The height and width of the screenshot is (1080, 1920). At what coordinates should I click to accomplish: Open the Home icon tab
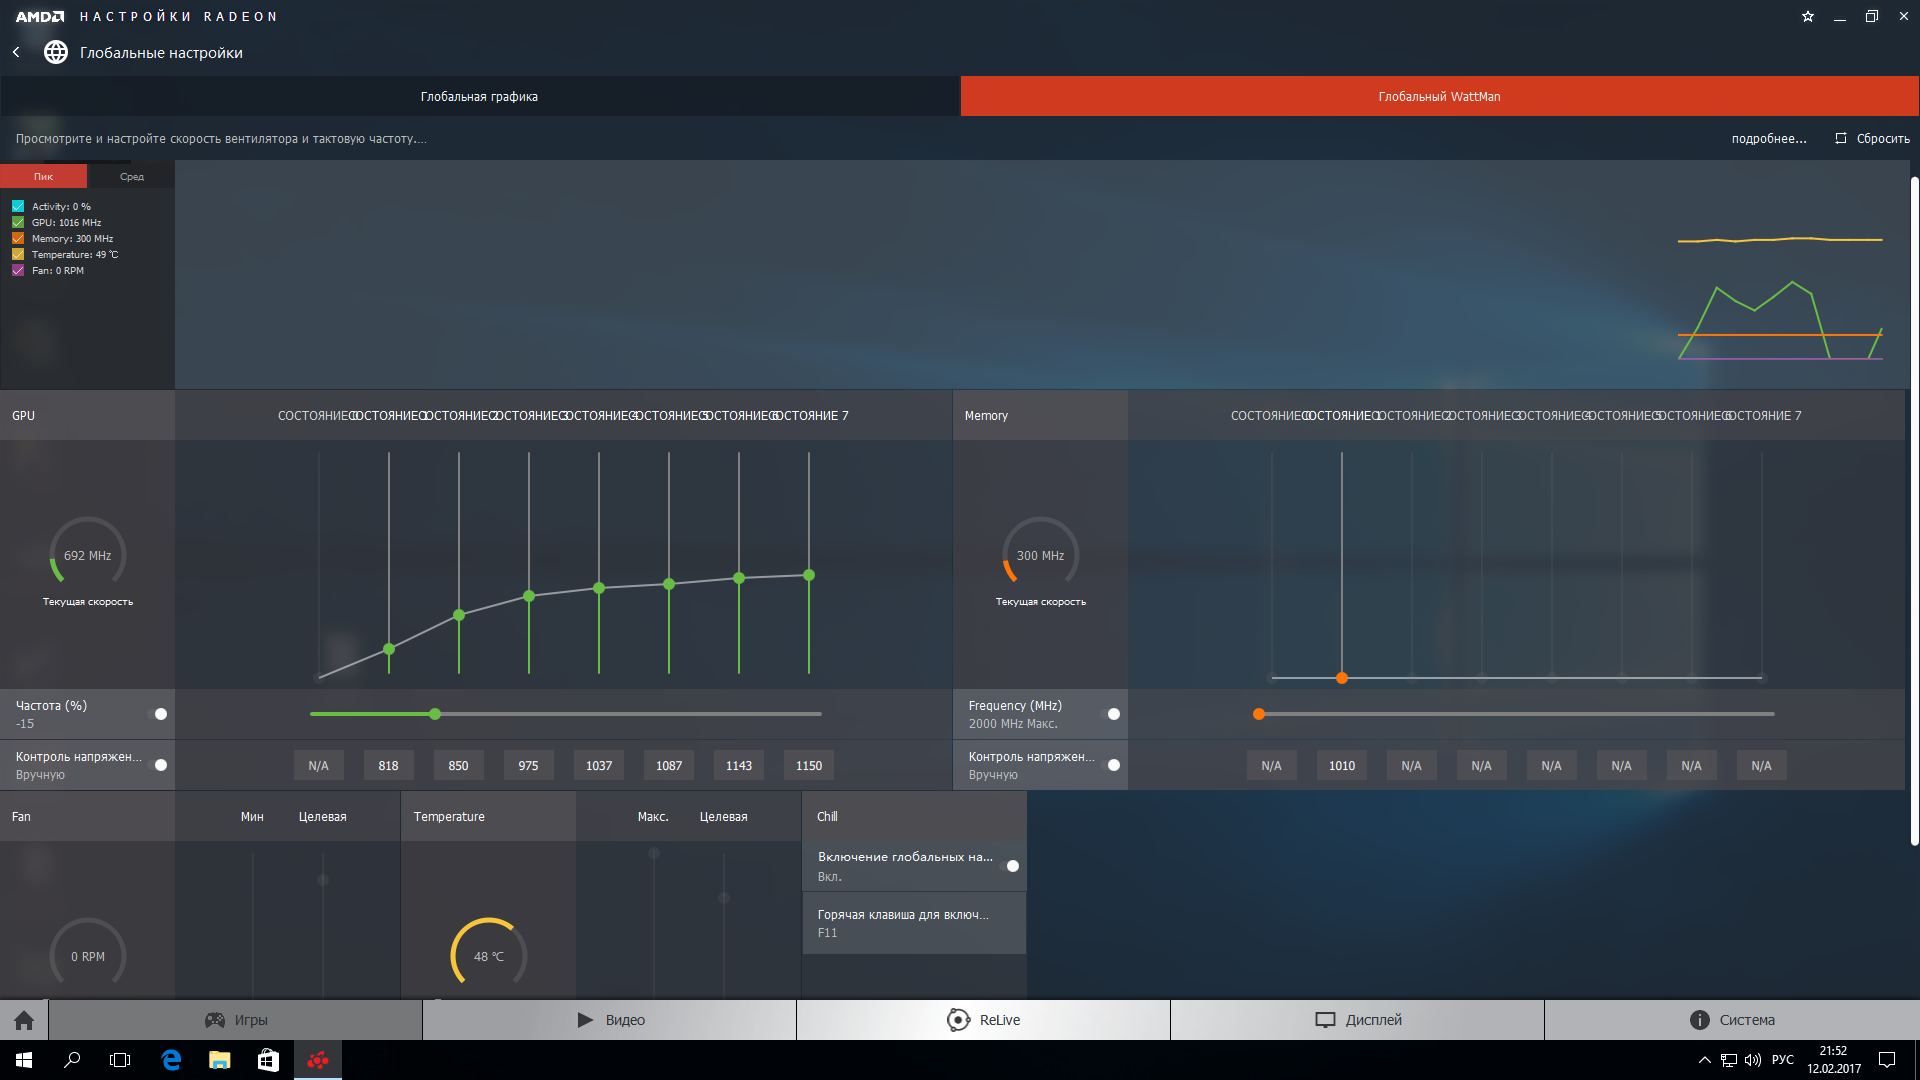point(24,1020)
